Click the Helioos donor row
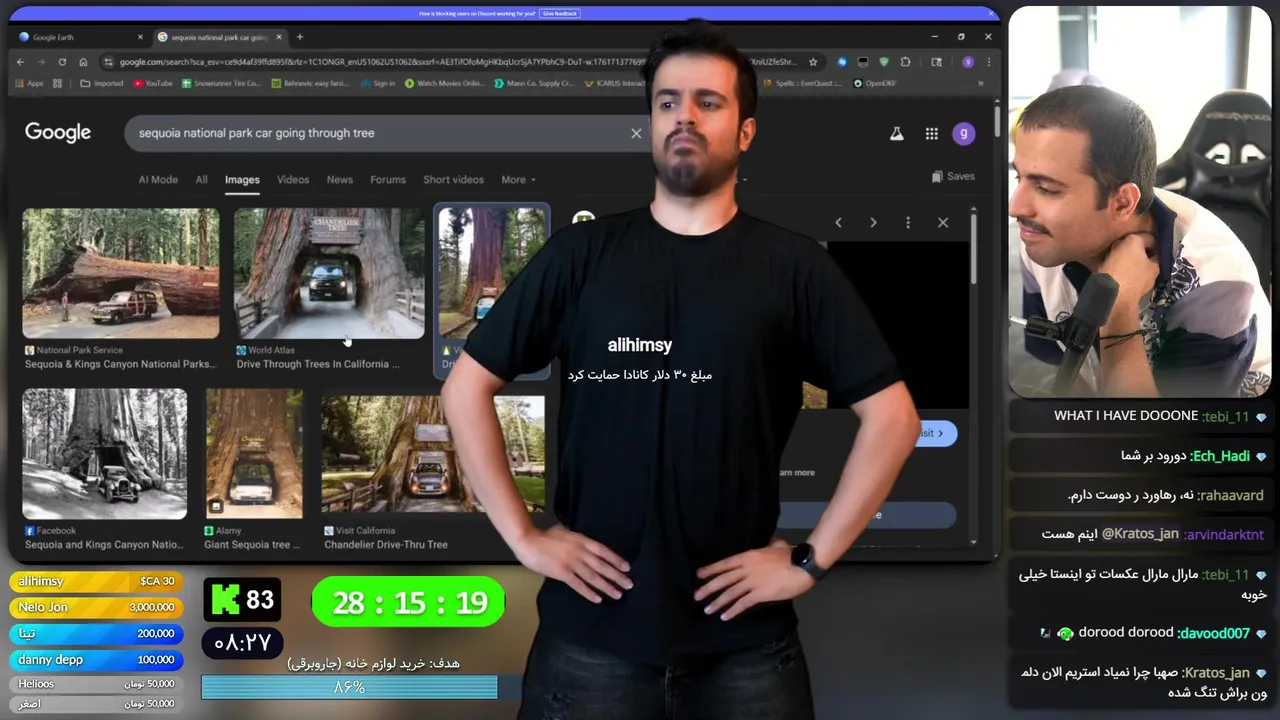Viewport: 1280px width, 720px height. pos(97,684)
